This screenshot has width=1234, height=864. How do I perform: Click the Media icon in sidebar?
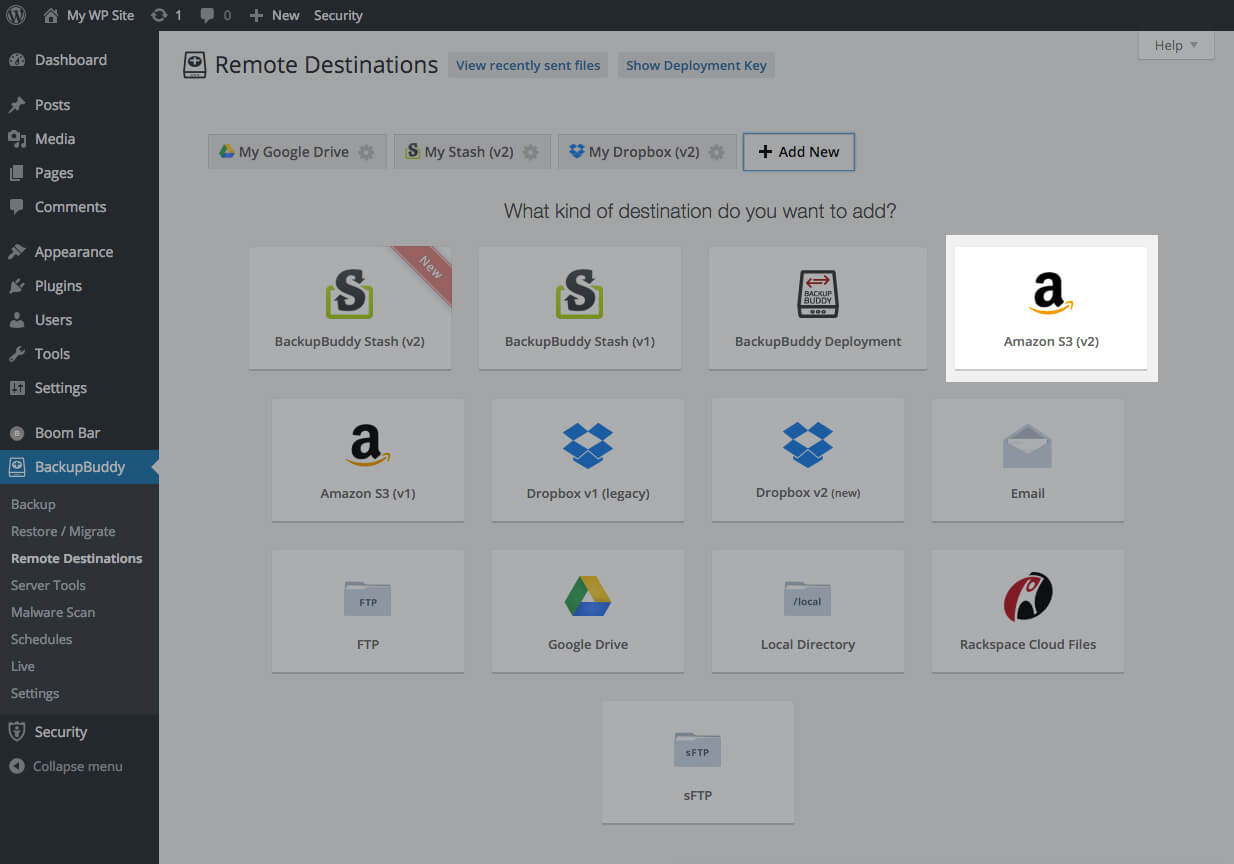17,139
